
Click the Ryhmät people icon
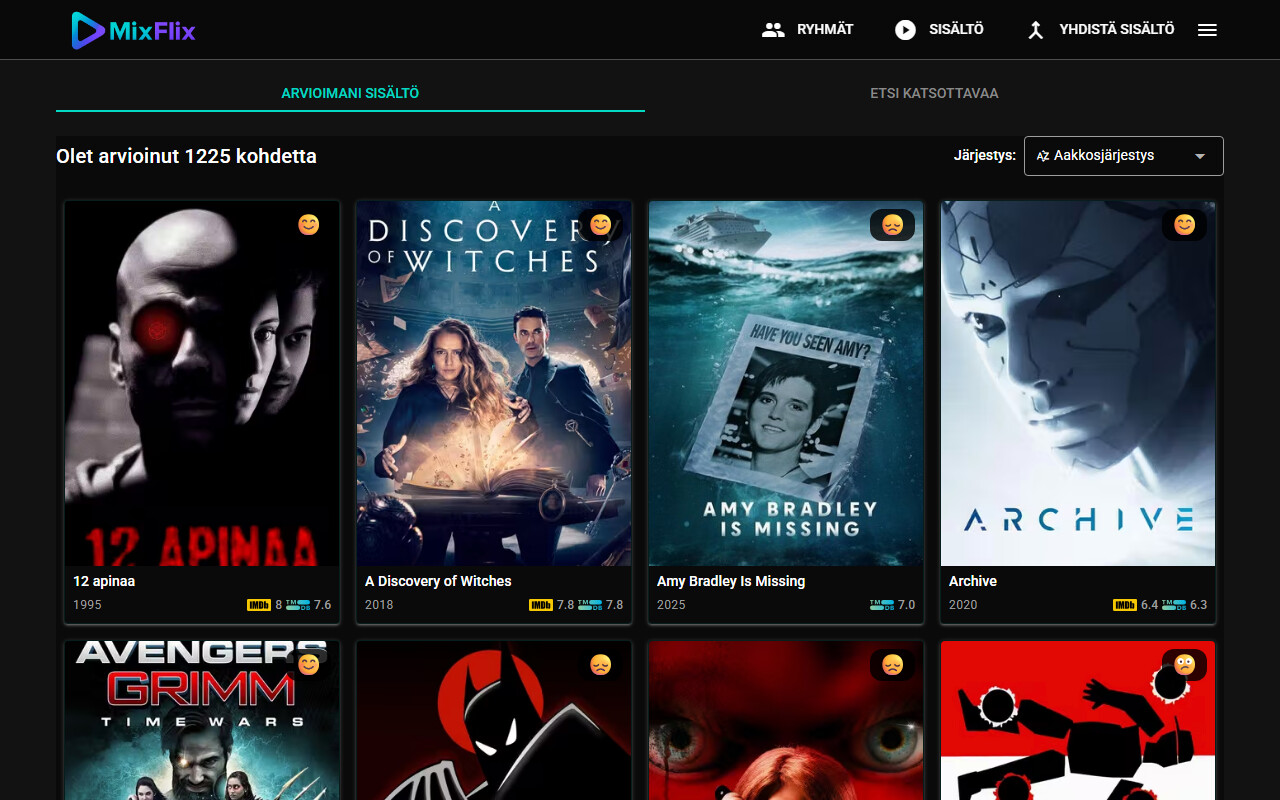[x=773, y=30]
